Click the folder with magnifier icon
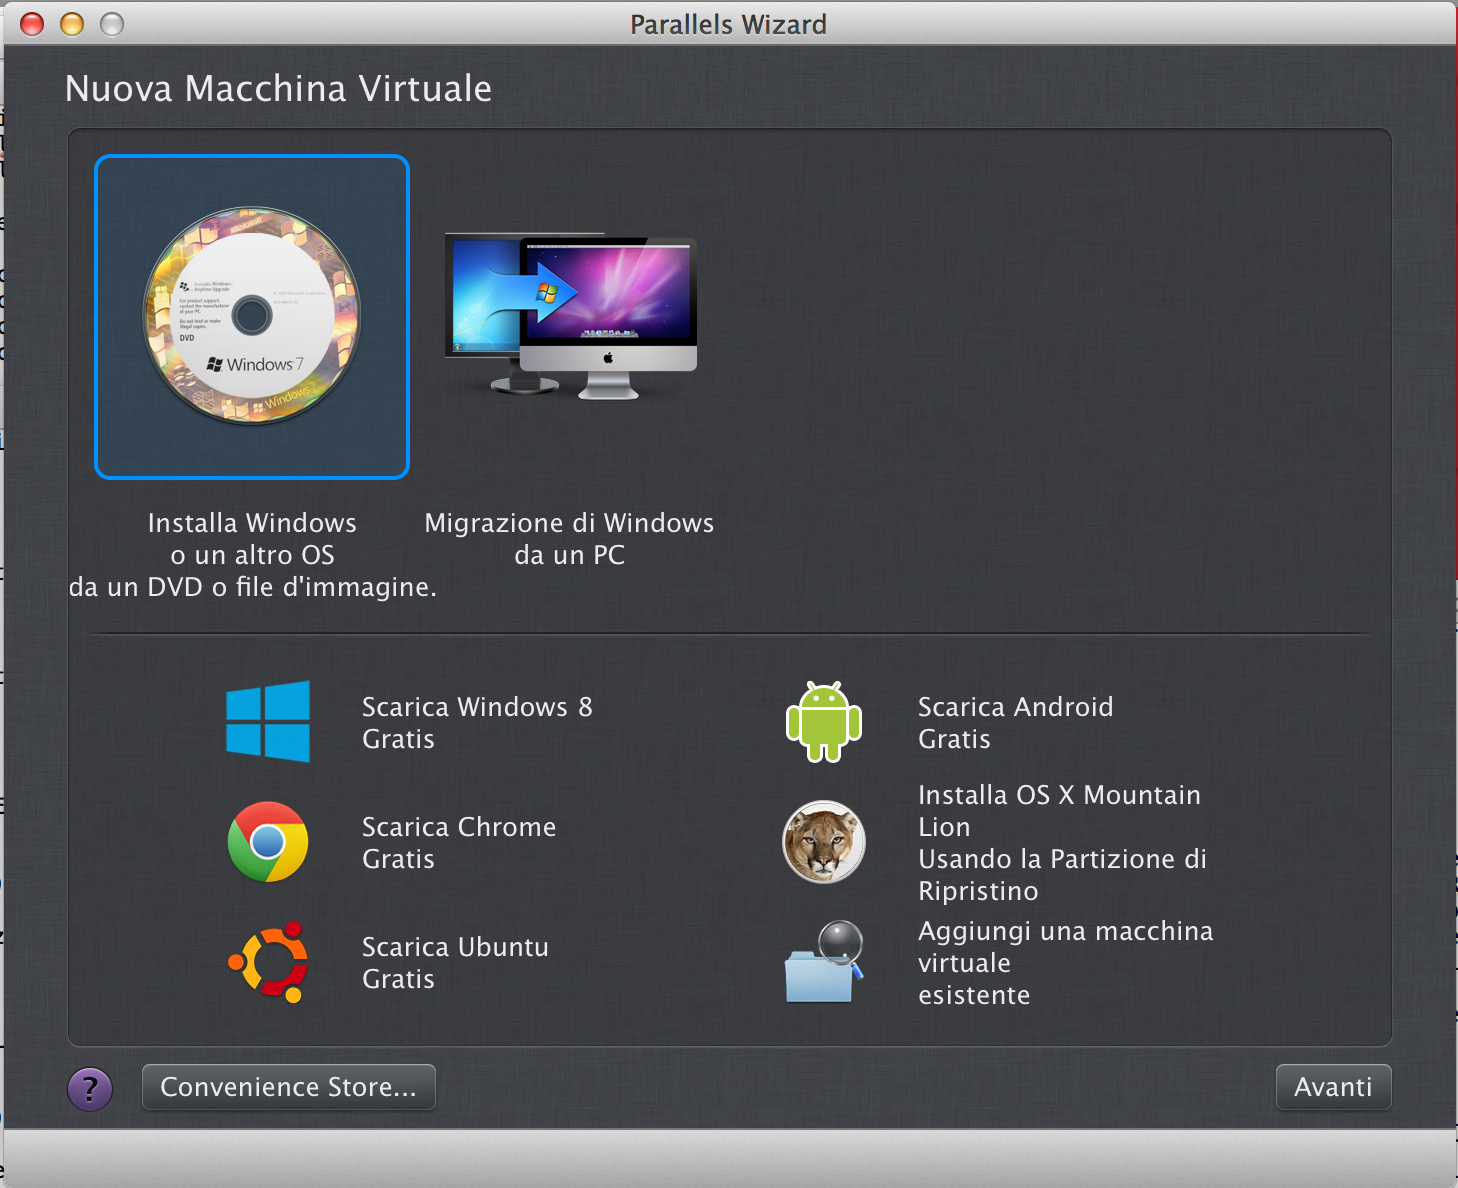Viewport: 1458px width, 1188px height. point(824,962)
